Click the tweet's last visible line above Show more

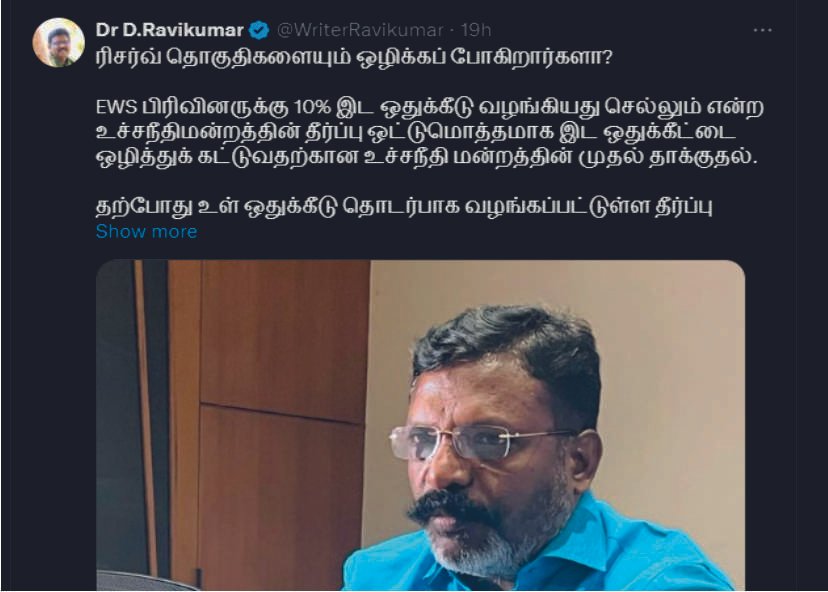[x=404, y=206]
